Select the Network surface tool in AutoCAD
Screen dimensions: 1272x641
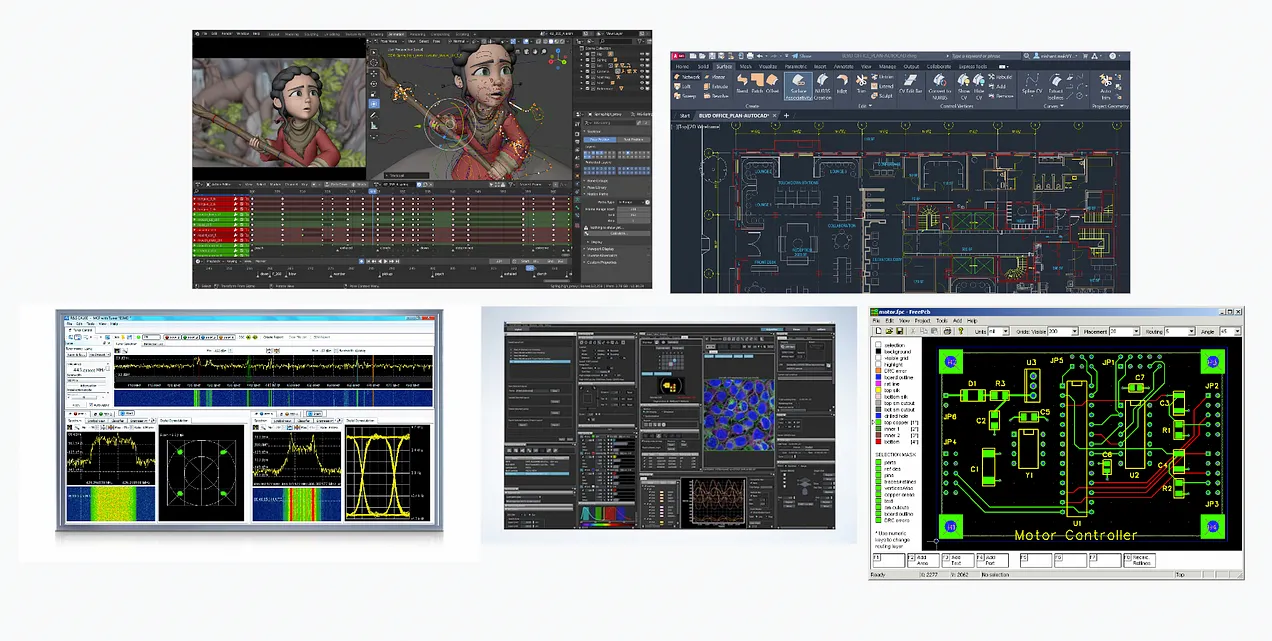click(x=688, y=76)
